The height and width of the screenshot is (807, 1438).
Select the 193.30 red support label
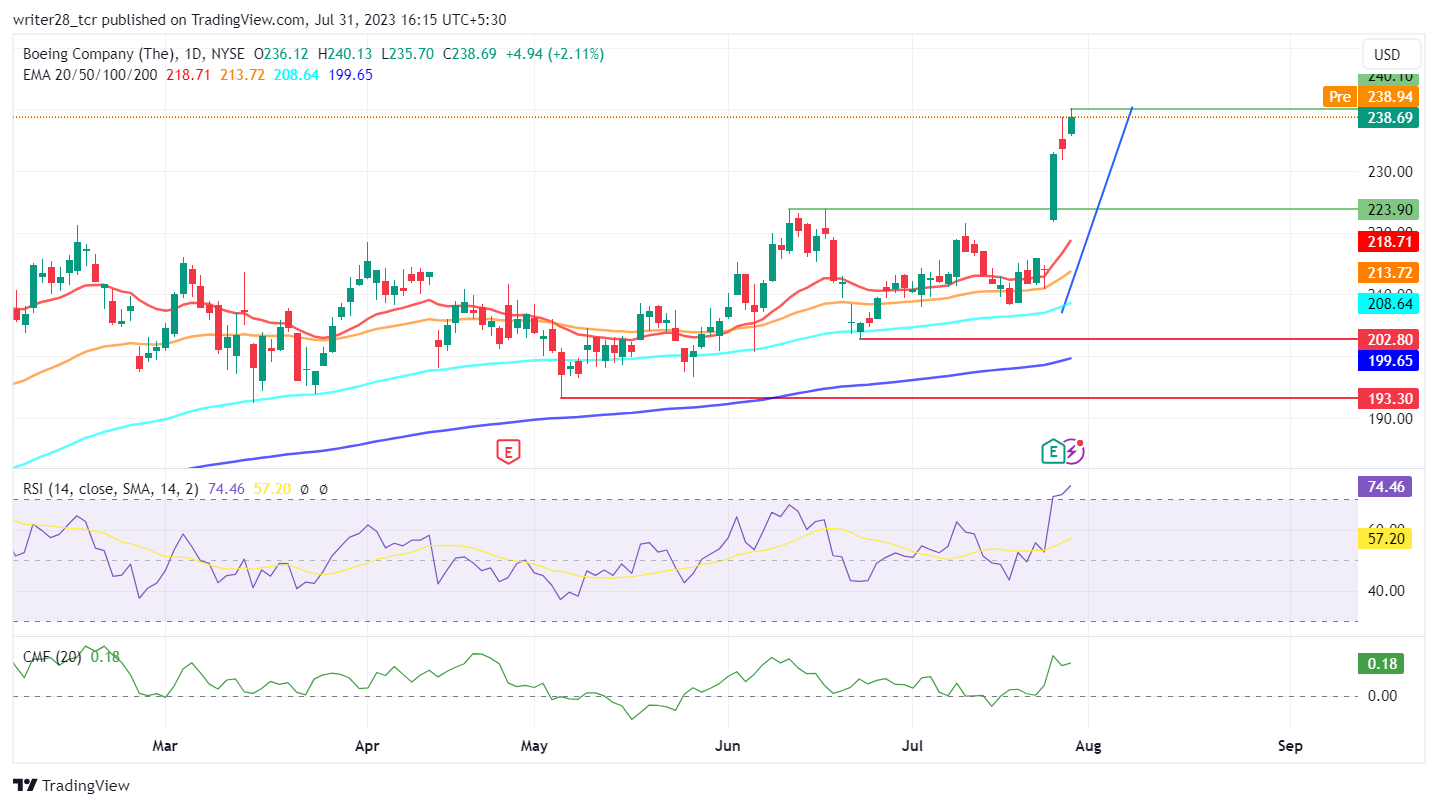click(1388, 398)
